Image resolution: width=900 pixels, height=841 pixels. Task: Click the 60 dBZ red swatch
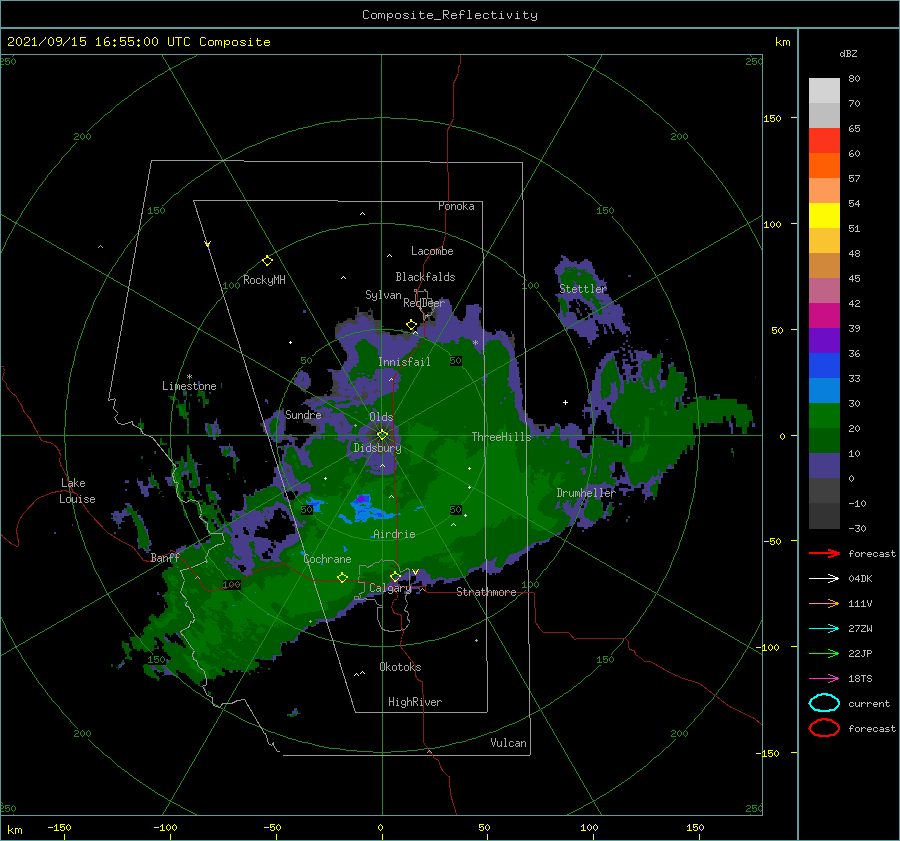(824, 141)
